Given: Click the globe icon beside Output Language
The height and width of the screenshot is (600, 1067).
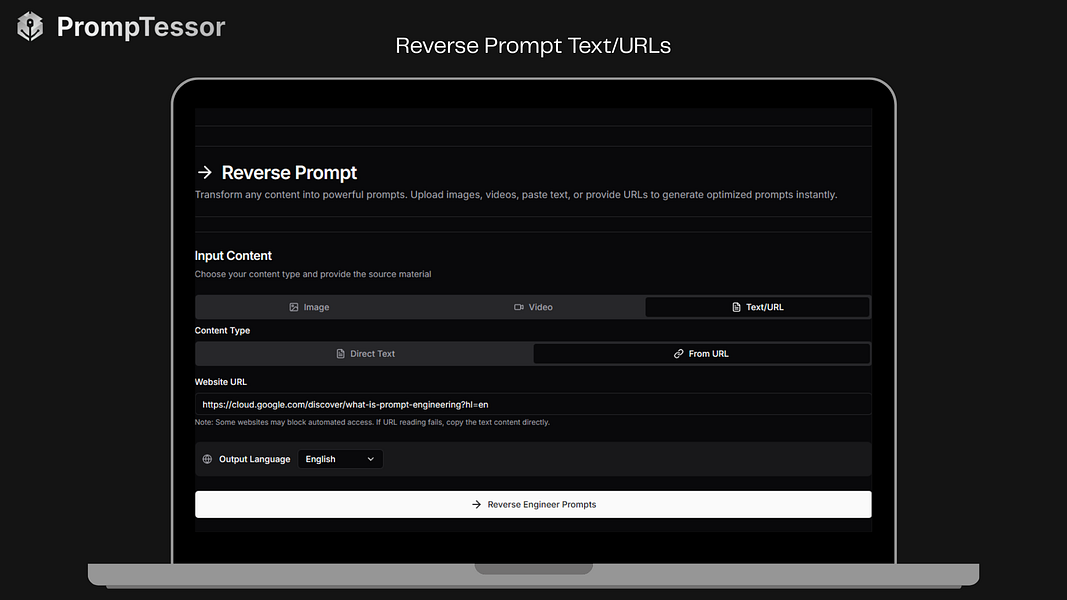Looking at the screenshot, I should pos(207,459).
